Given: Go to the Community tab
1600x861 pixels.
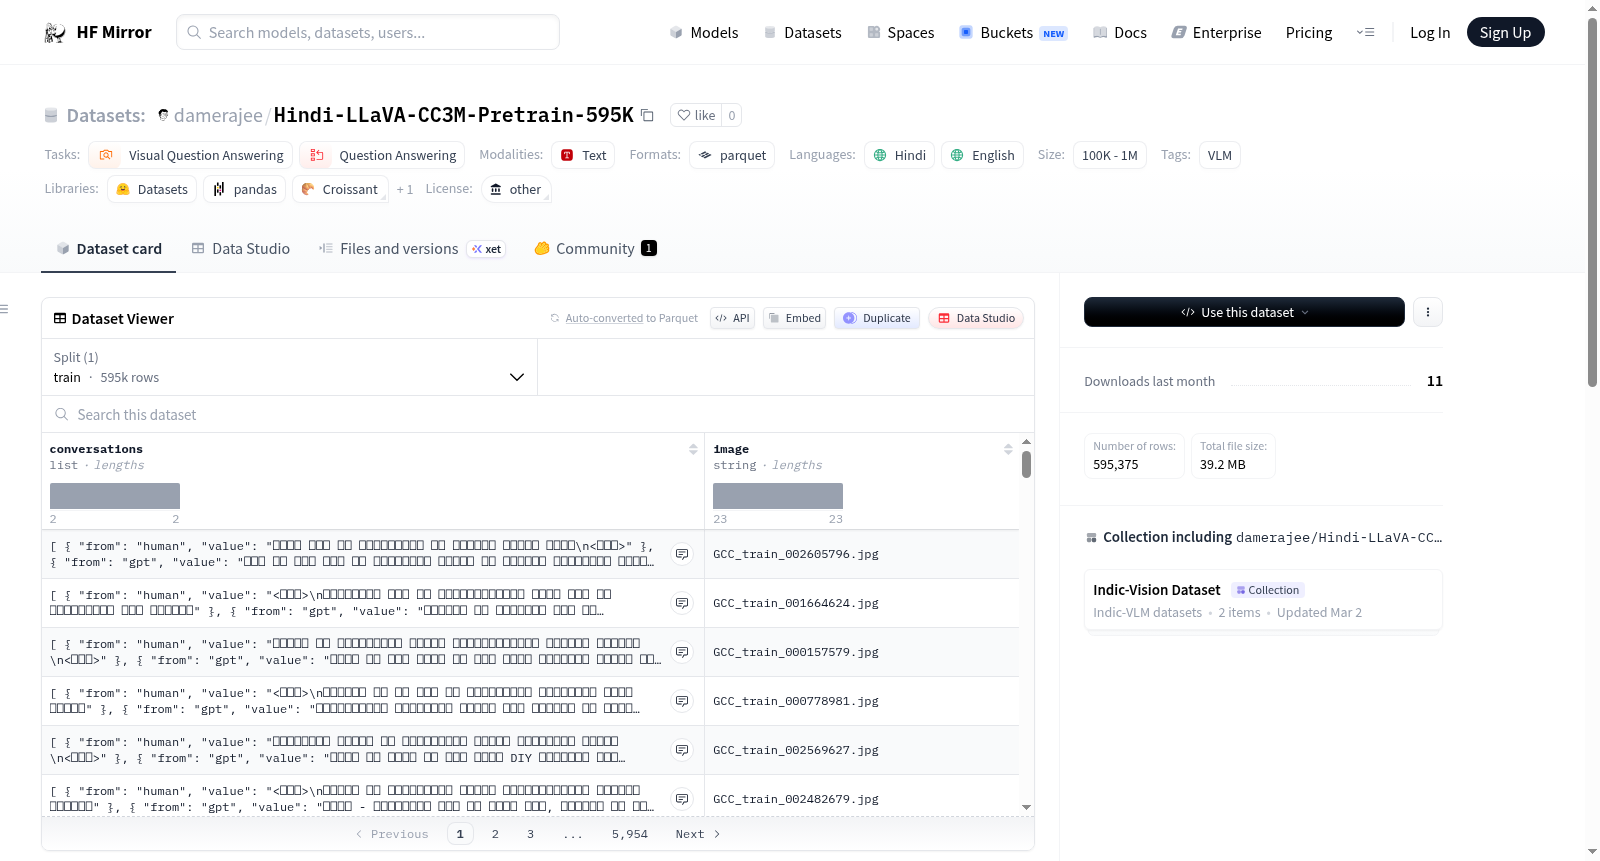Looking at the screenshot, I should coord(596,249).
